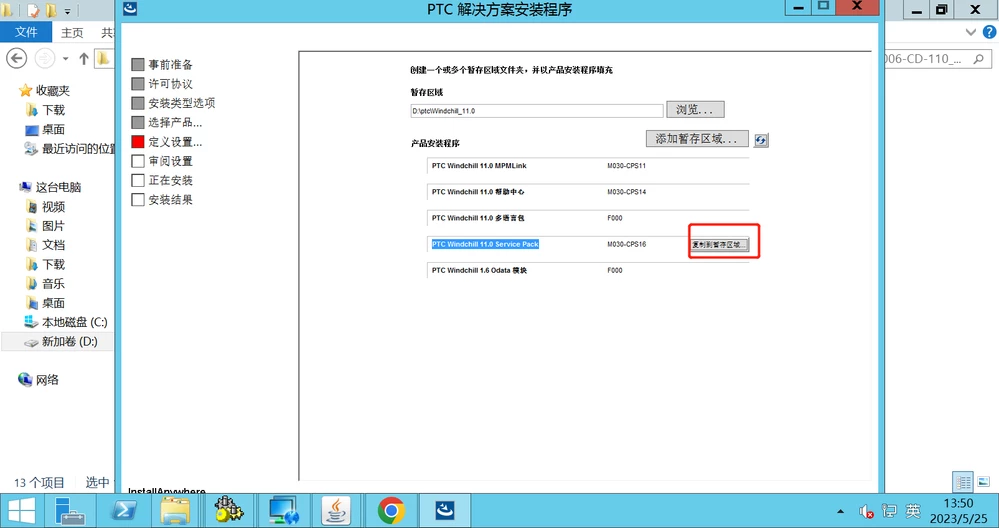
Task: Open the Java taskbar icon
Action: (336, 511)
